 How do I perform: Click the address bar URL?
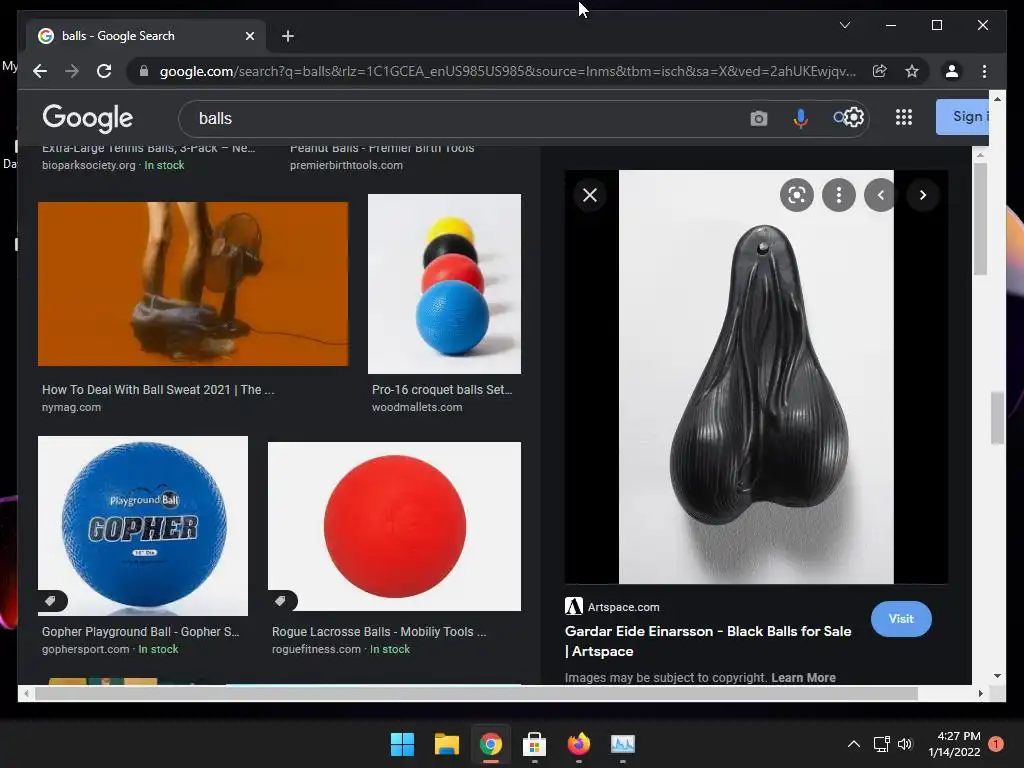[507, 71]
